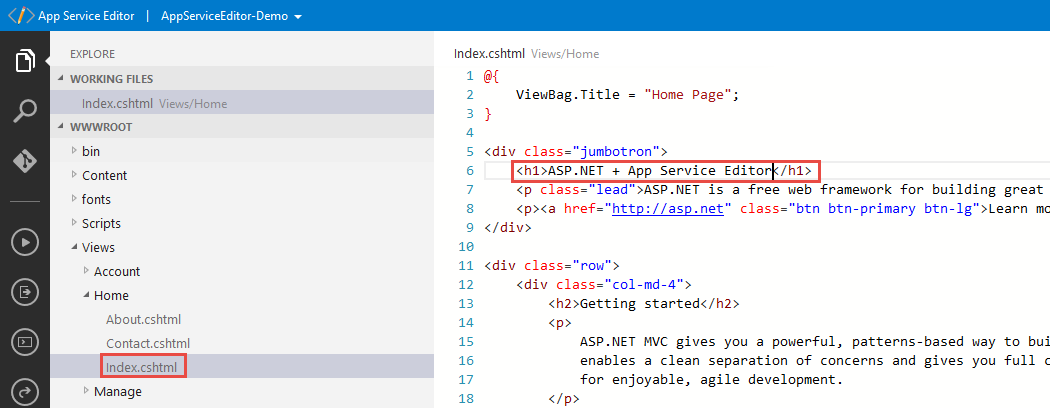The height and width of the screenshot is (408, 1050).
Task: Click line number 6 in the gutter
Action: coord(469,171)
